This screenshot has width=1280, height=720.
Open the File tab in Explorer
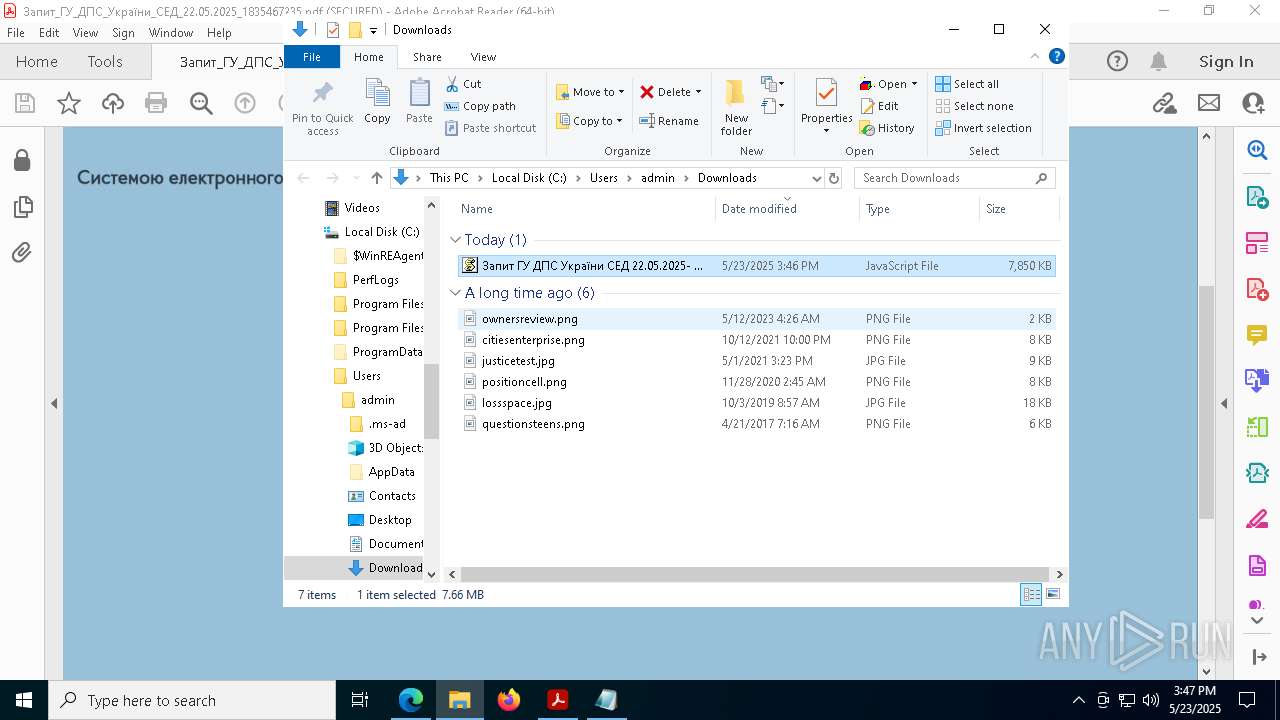coord(312,57)
